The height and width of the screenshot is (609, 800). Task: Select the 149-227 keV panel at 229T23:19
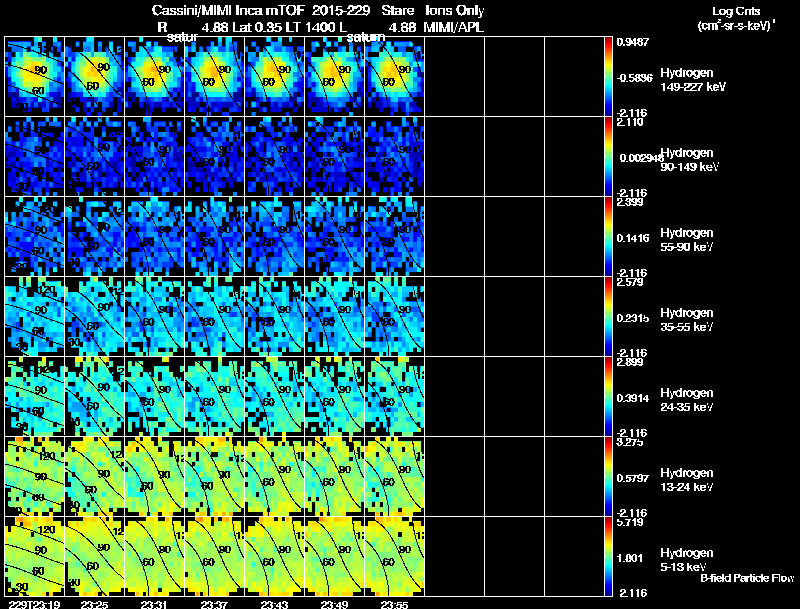tap(34, 77)
